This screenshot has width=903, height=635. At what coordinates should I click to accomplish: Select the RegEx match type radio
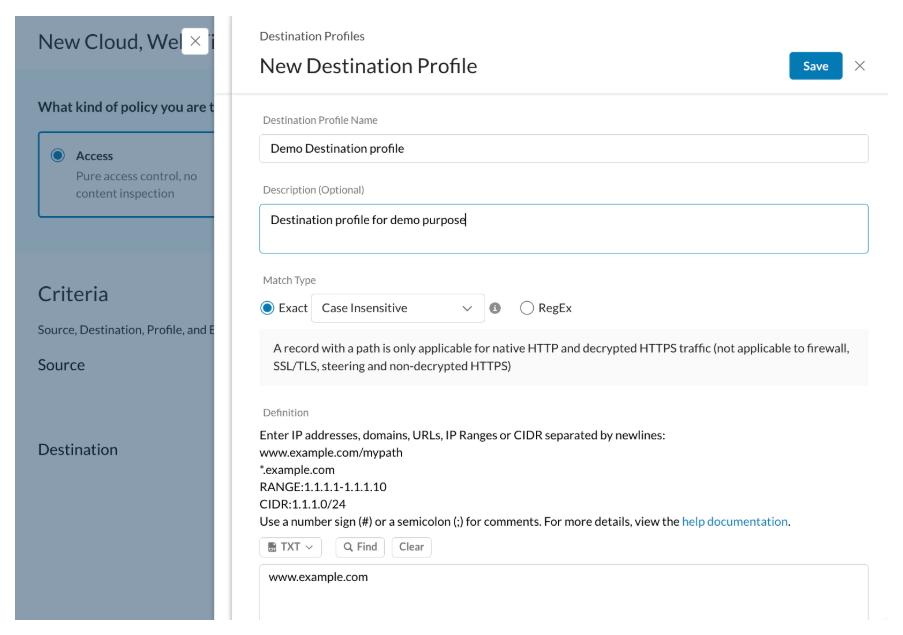click(x=526, y=308)
